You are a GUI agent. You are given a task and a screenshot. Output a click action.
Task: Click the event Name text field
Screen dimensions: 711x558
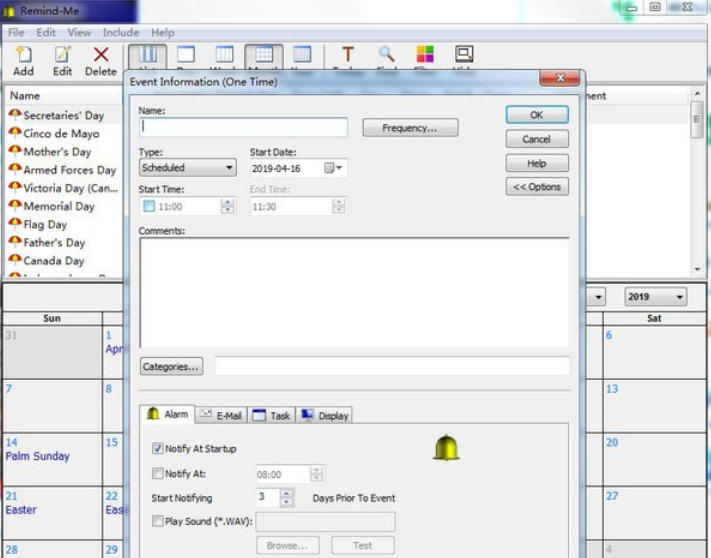(x=243, y=127)
